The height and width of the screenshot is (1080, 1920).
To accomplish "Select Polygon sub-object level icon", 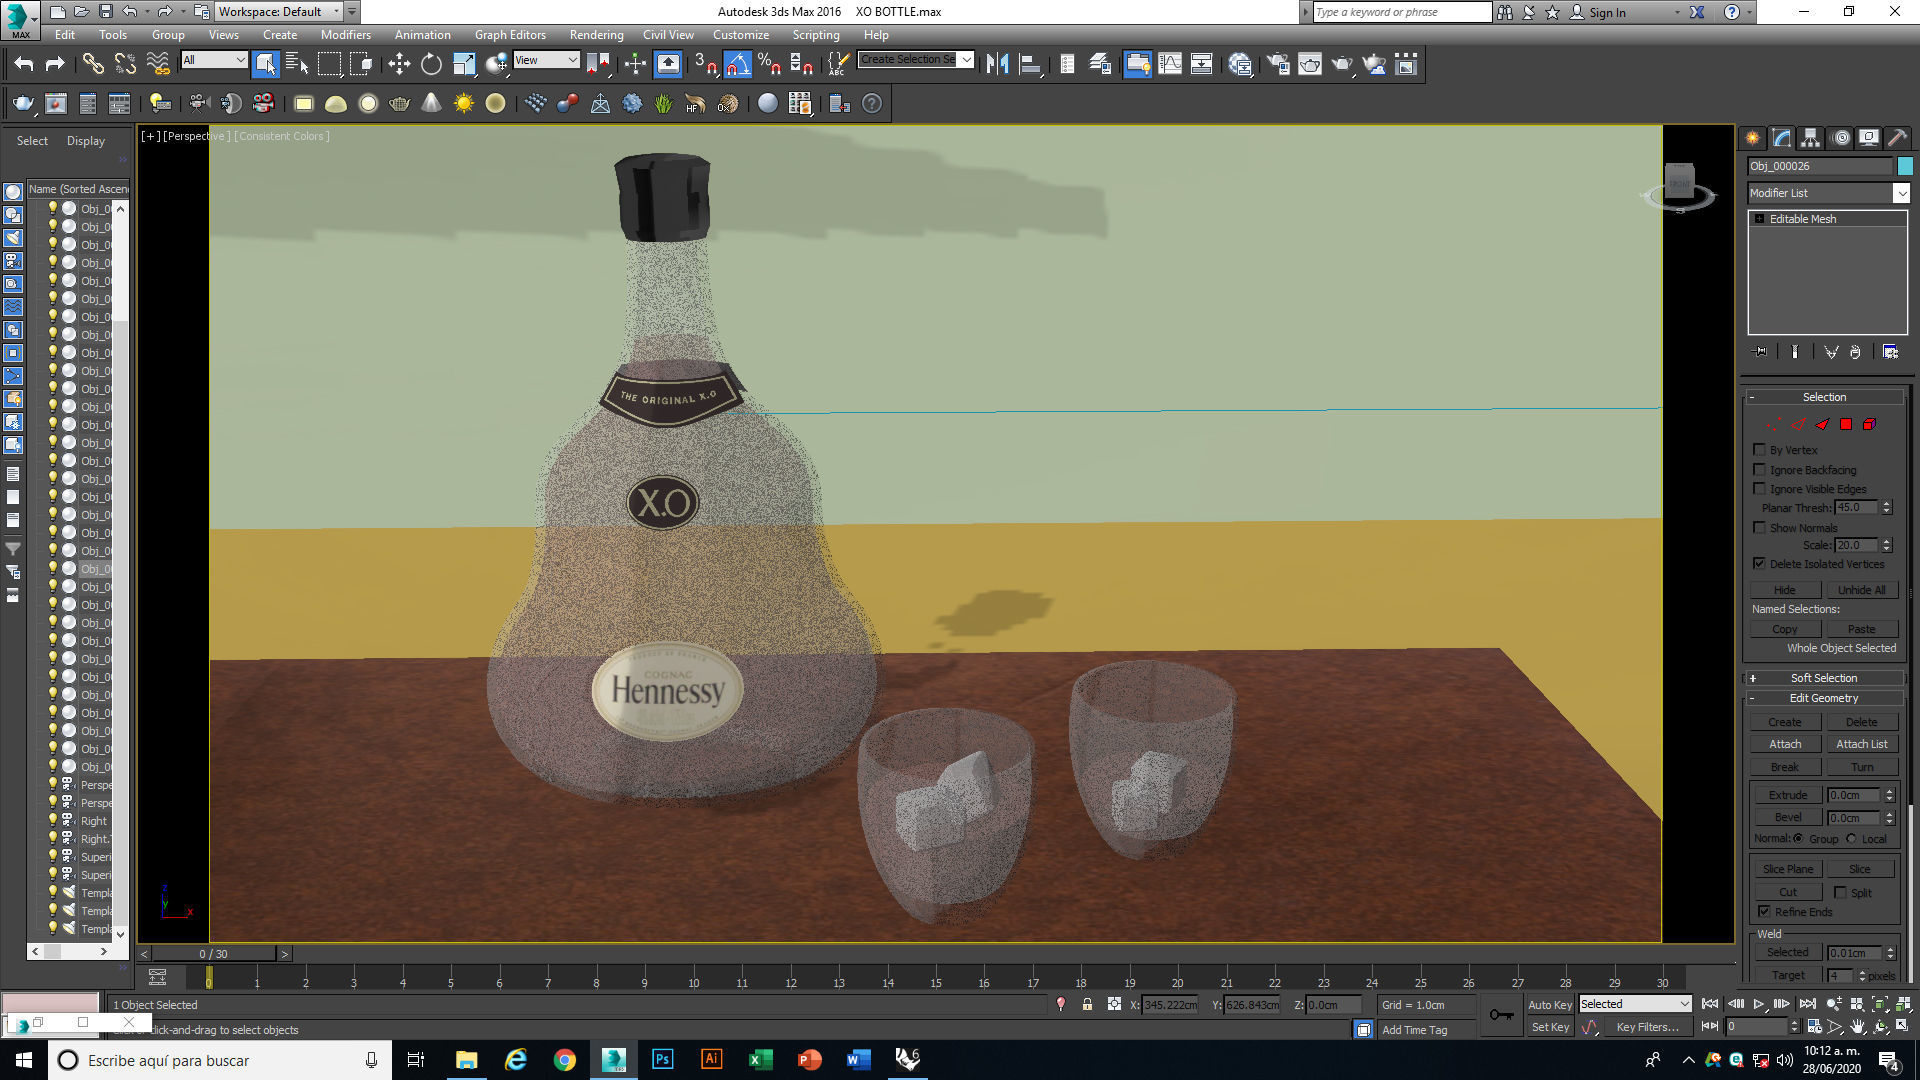I will tap(1846, 425).
